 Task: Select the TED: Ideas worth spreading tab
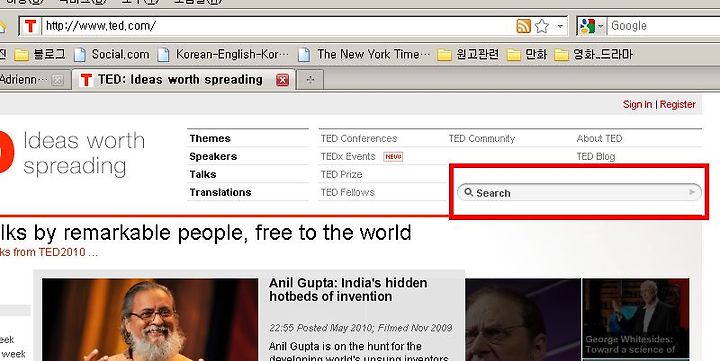[x=184, y=80]
